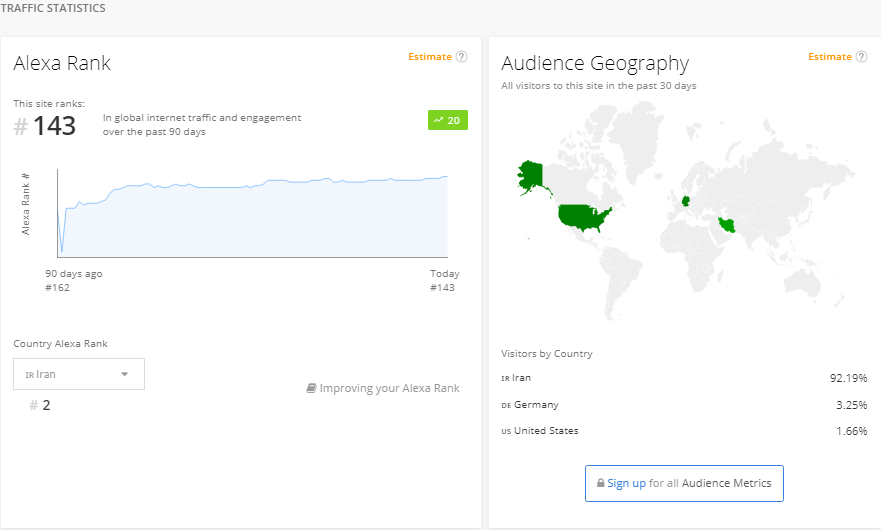Select United States on the world map
The height and width of the screenshot is (530, 881).
coord(583,218)
